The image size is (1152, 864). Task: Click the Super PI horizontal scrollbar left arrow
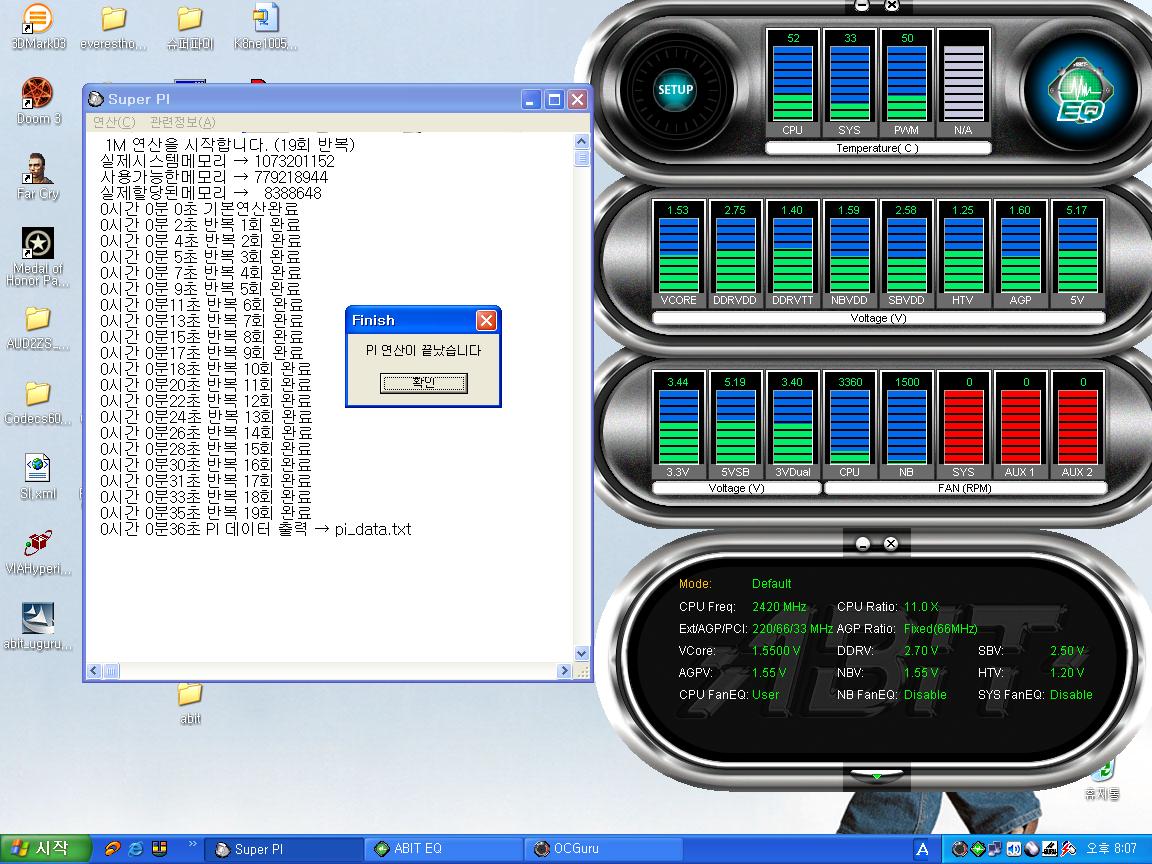coord(94,671)
